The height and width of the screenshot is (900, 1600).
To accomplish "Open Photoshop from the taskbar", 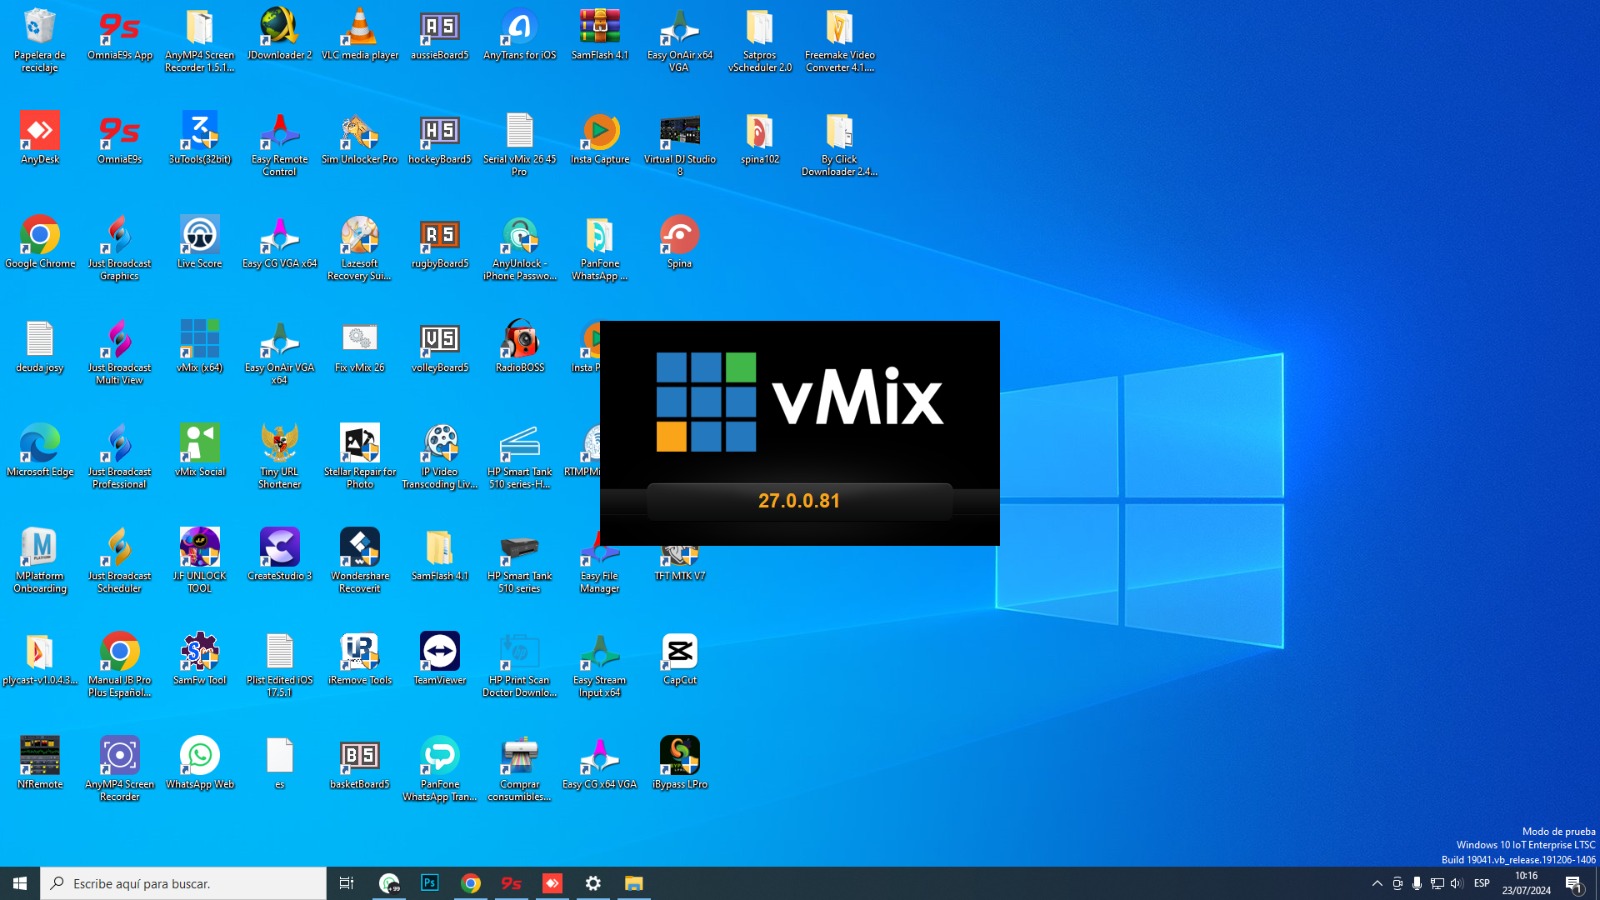I will click(x=430, y=883).
